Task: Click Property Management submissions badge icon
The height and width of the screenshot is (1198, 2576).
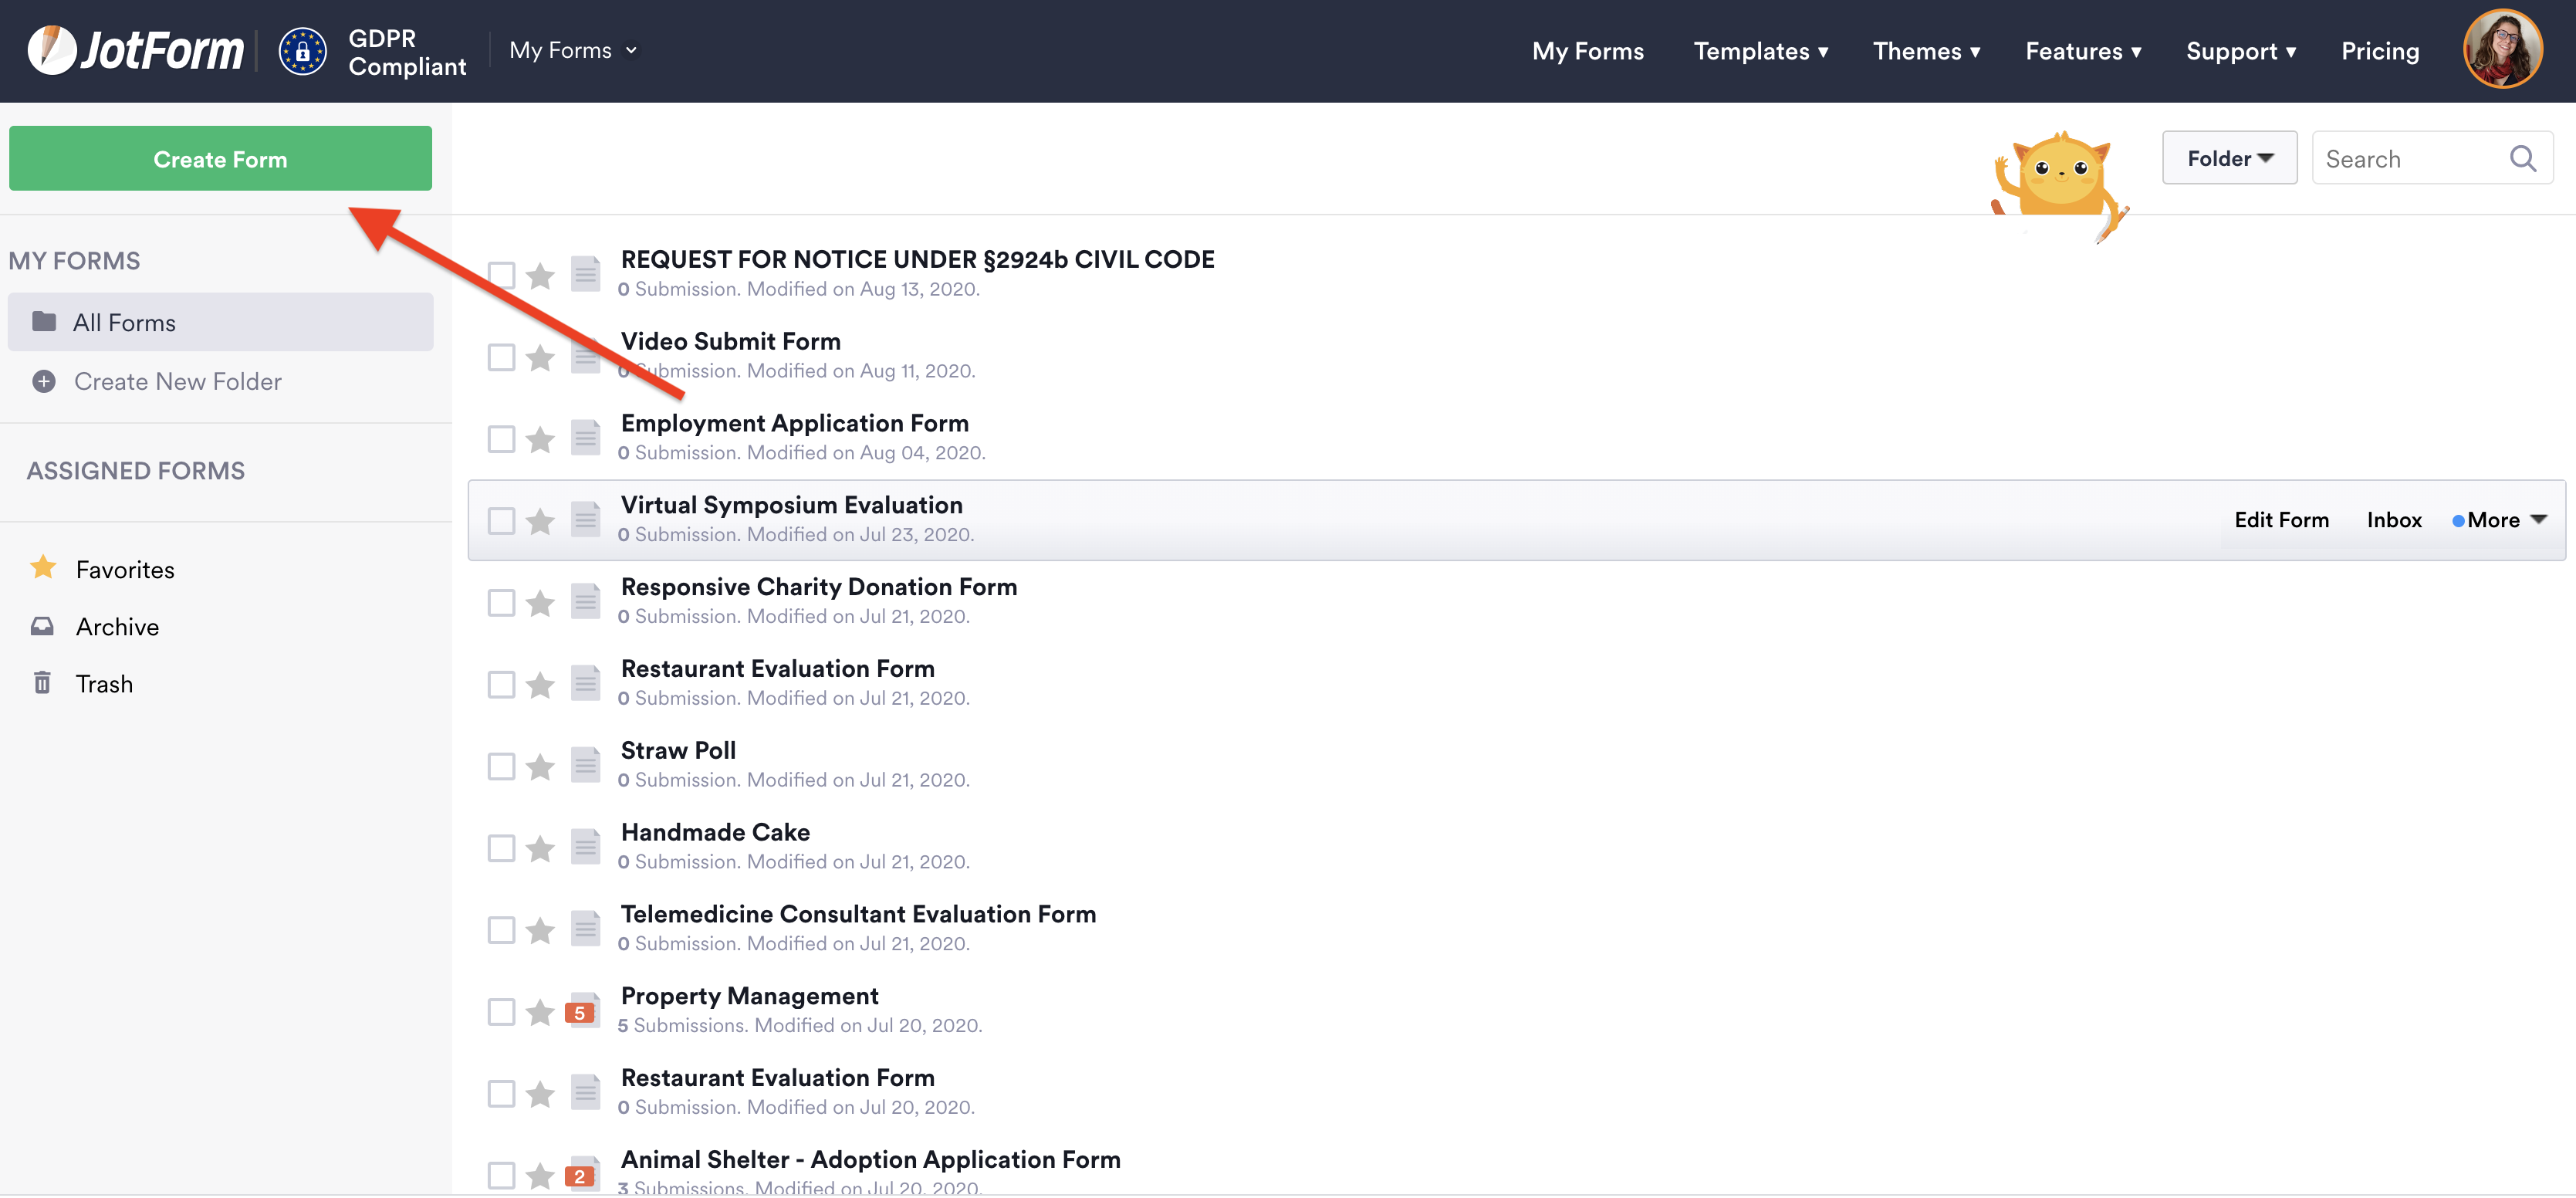Action: click(x=581, y=1012)
